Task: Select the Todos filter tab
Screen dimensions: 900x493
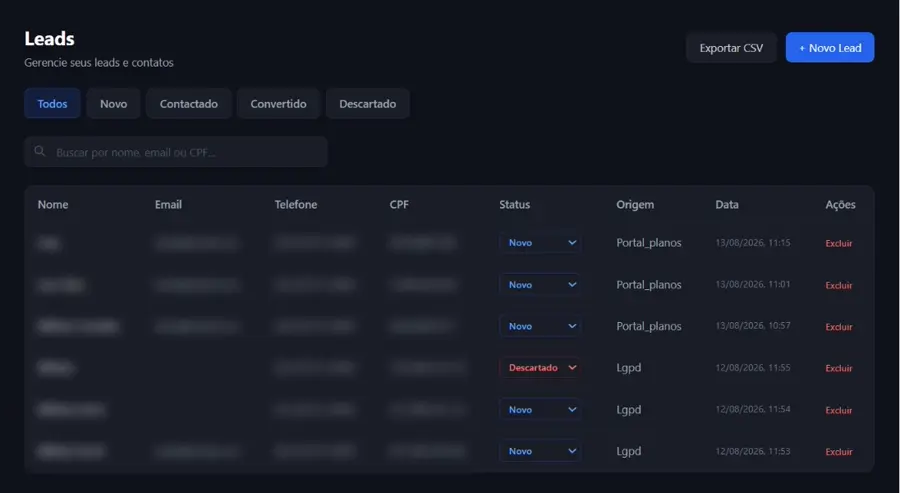Action: tap(52, 104)
